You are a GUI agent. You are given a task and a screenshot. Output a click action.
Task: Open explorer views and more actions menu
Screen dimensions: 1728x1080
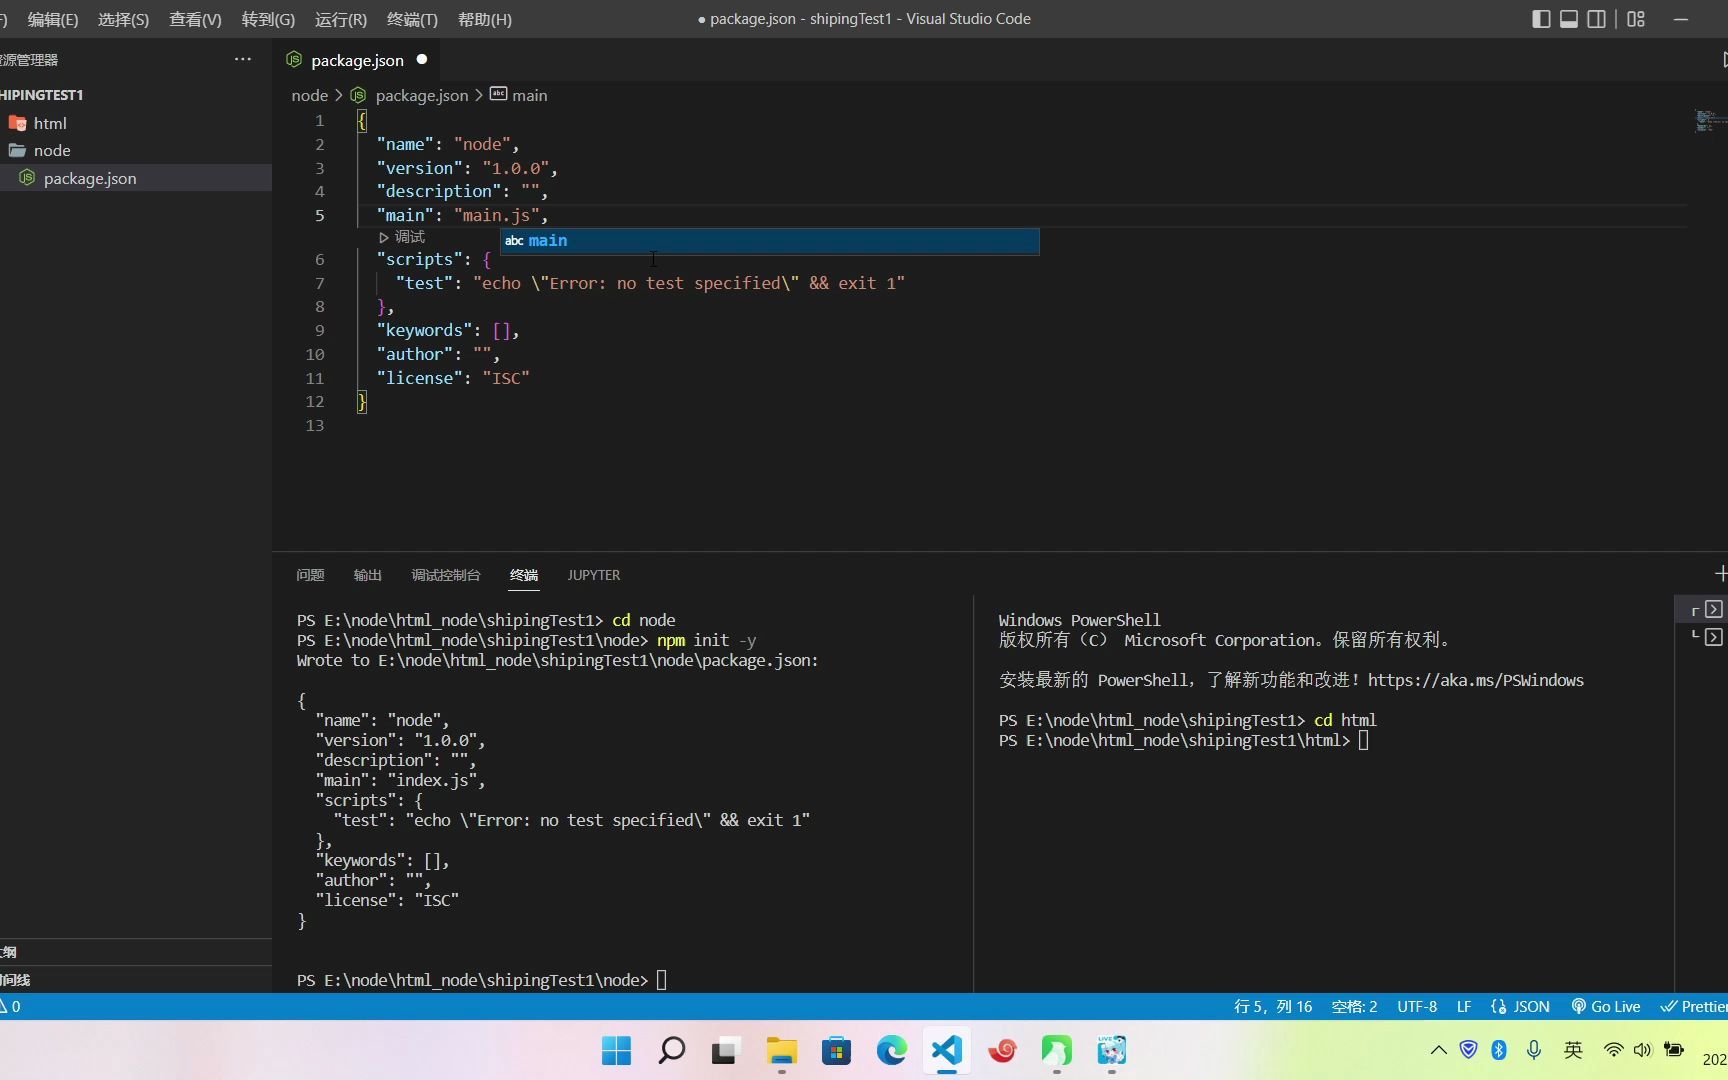click(243, 59)
